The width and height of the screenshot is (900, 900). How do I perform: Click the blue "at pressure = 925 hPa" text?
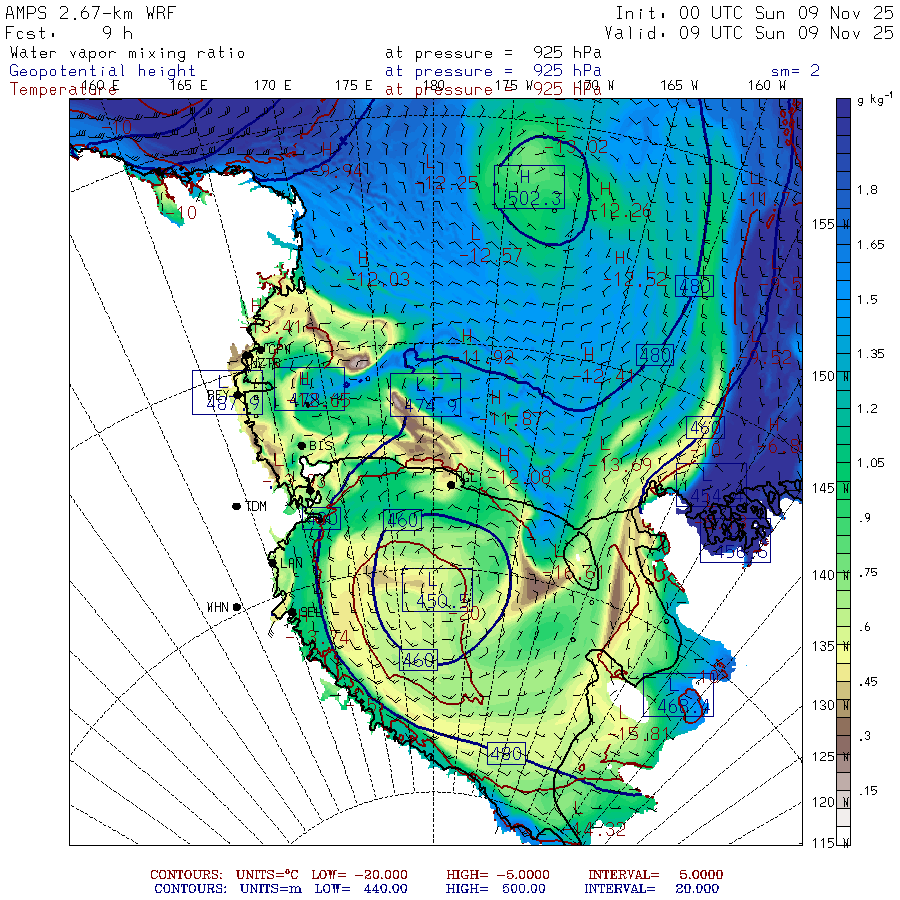point(493,71)
